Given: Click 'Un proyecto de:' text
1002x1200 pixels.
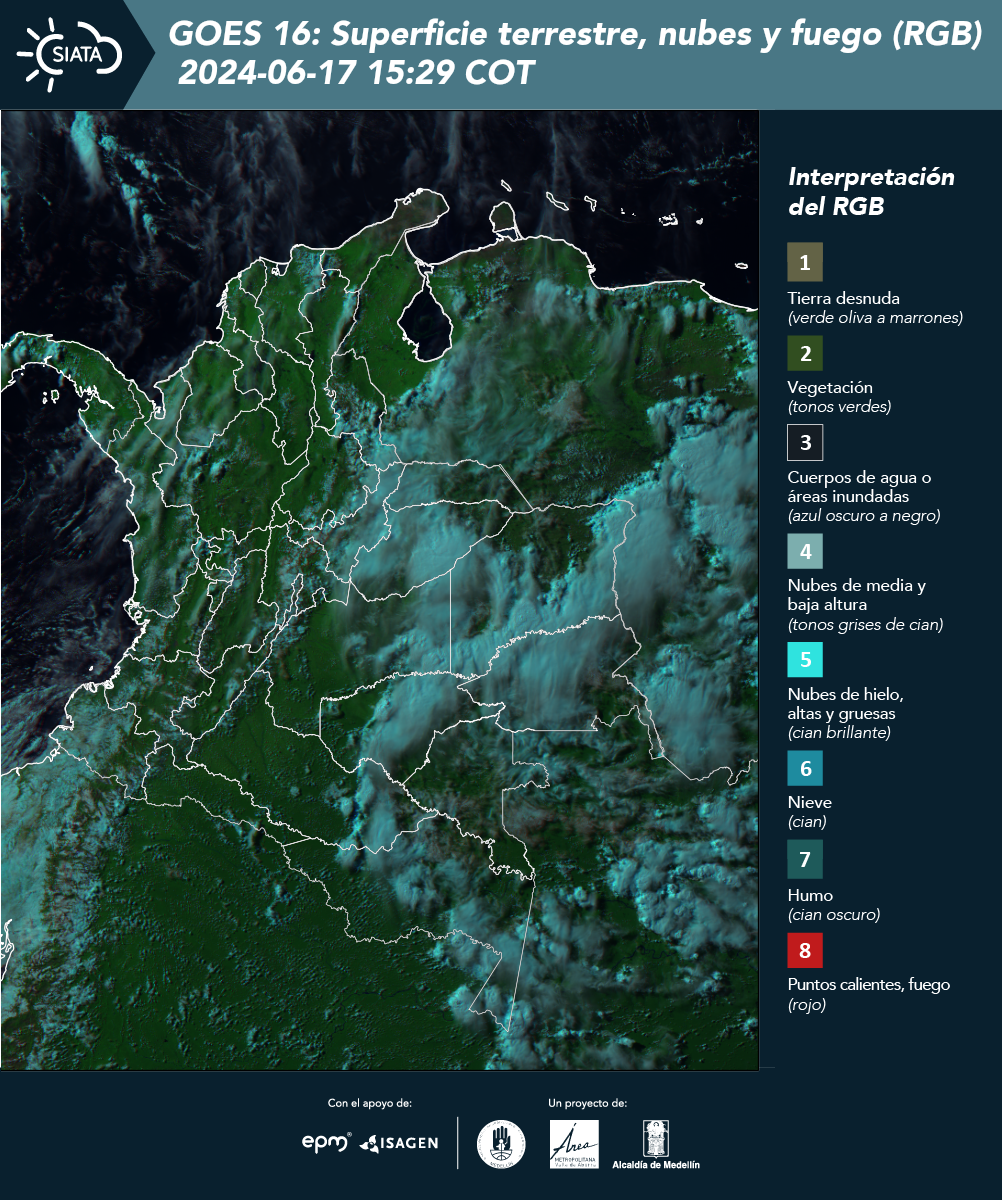Looking at the screenshot, I should (x=588, y=1103).
